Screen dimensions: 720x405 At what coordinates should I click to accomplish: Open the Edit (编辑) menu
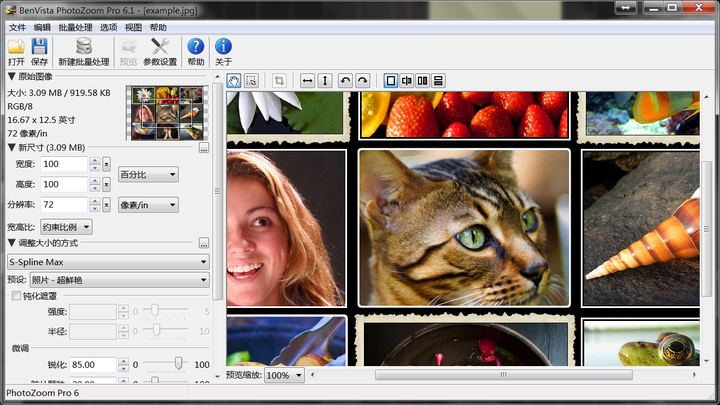[42, 28]
